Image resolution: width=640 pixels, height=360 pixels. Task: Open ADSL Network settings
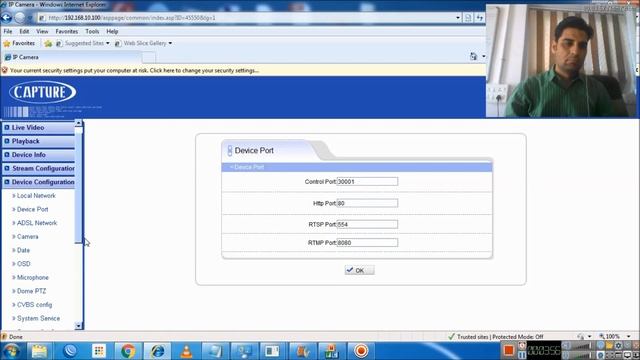37,223
